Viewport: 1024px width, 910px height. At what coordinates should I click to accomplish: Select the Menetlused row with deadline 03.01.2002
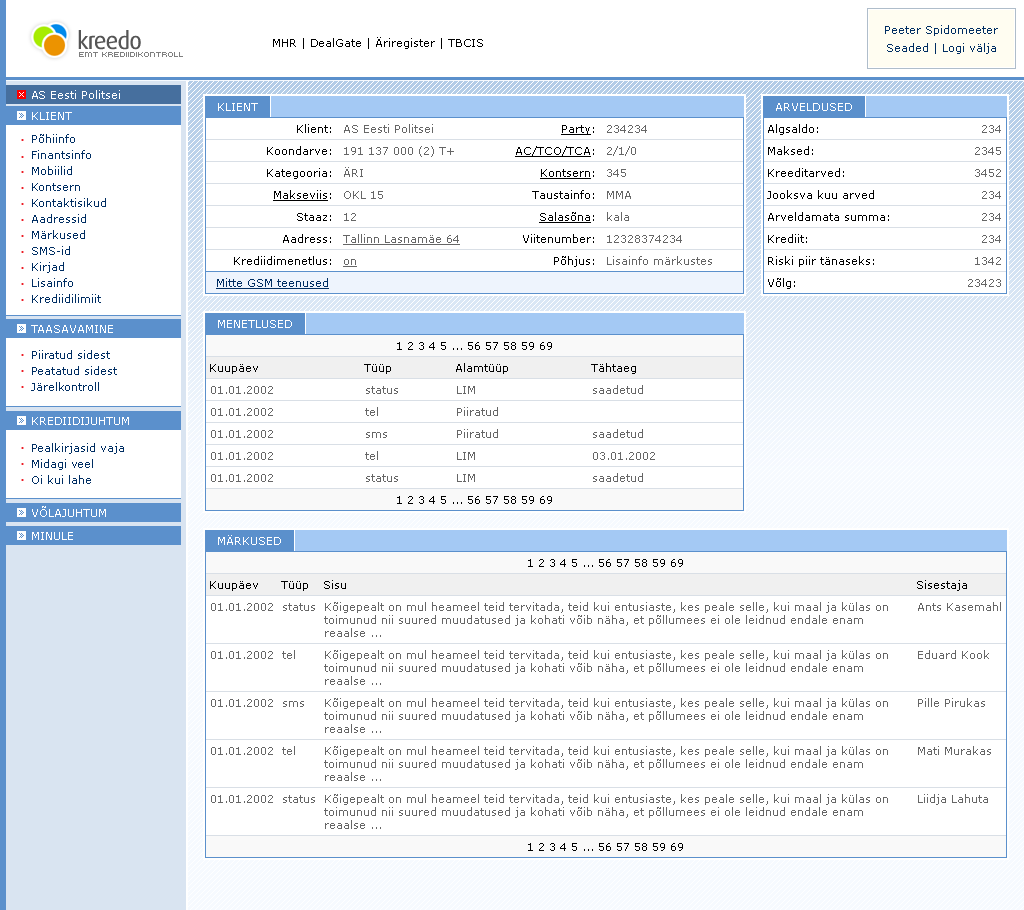pyautogui.click(x=475, y=456)
